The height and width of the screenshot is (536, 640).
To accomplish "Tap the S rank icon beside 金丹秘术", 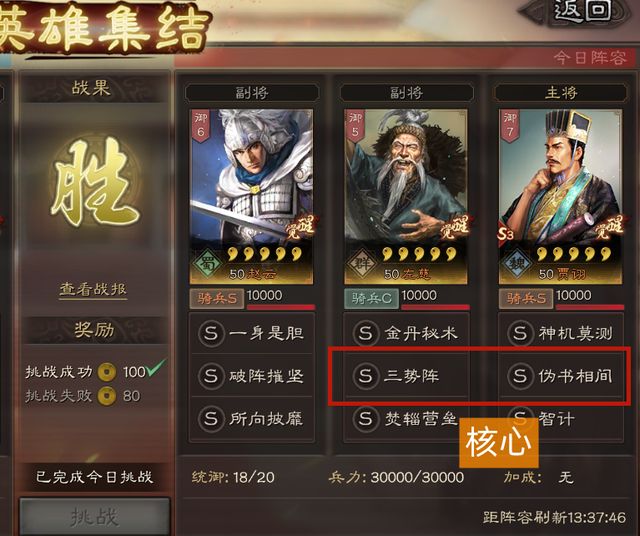I will (x=366, y=334).
